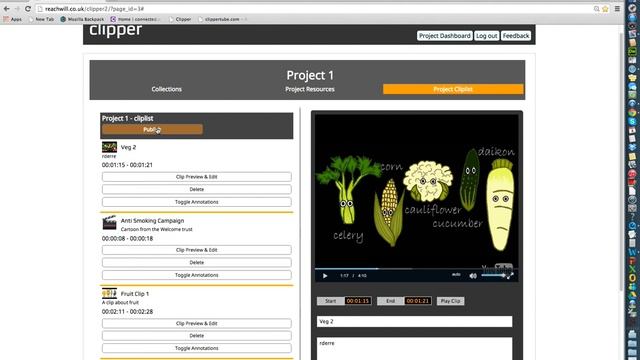Click the YouTube logo on the video
This screenshot has height=360, width=640.
497,268
